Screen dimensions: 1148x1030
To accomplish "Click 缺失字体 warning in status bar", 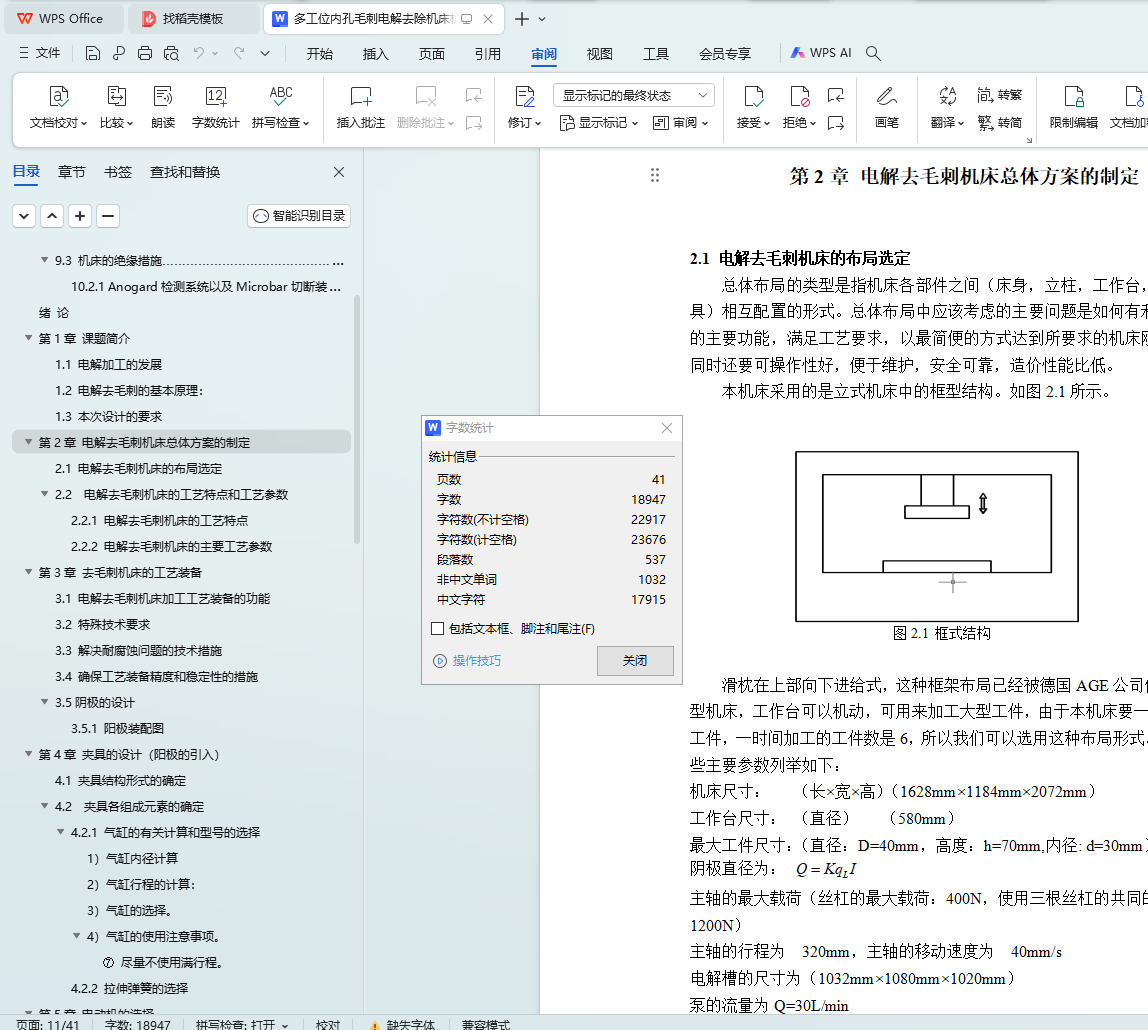I will pyautogui.click(x=402, y=1024).
